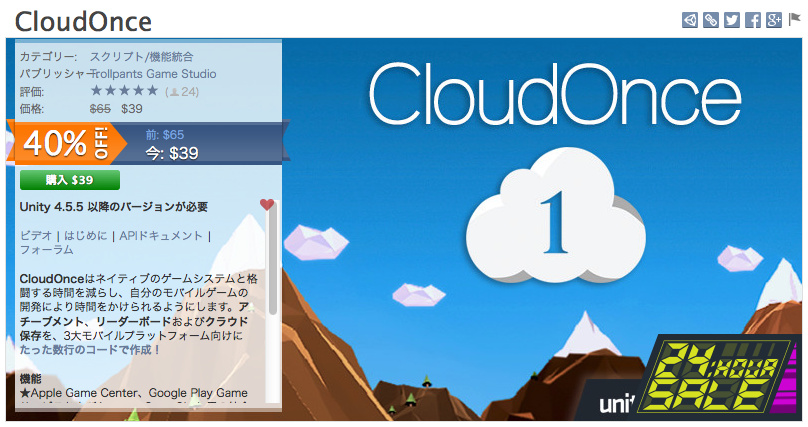Image resolution: width=808 pixels, height=427 pixels.
Task: Report asset with the flag icon
Action: tap(794, 20)
